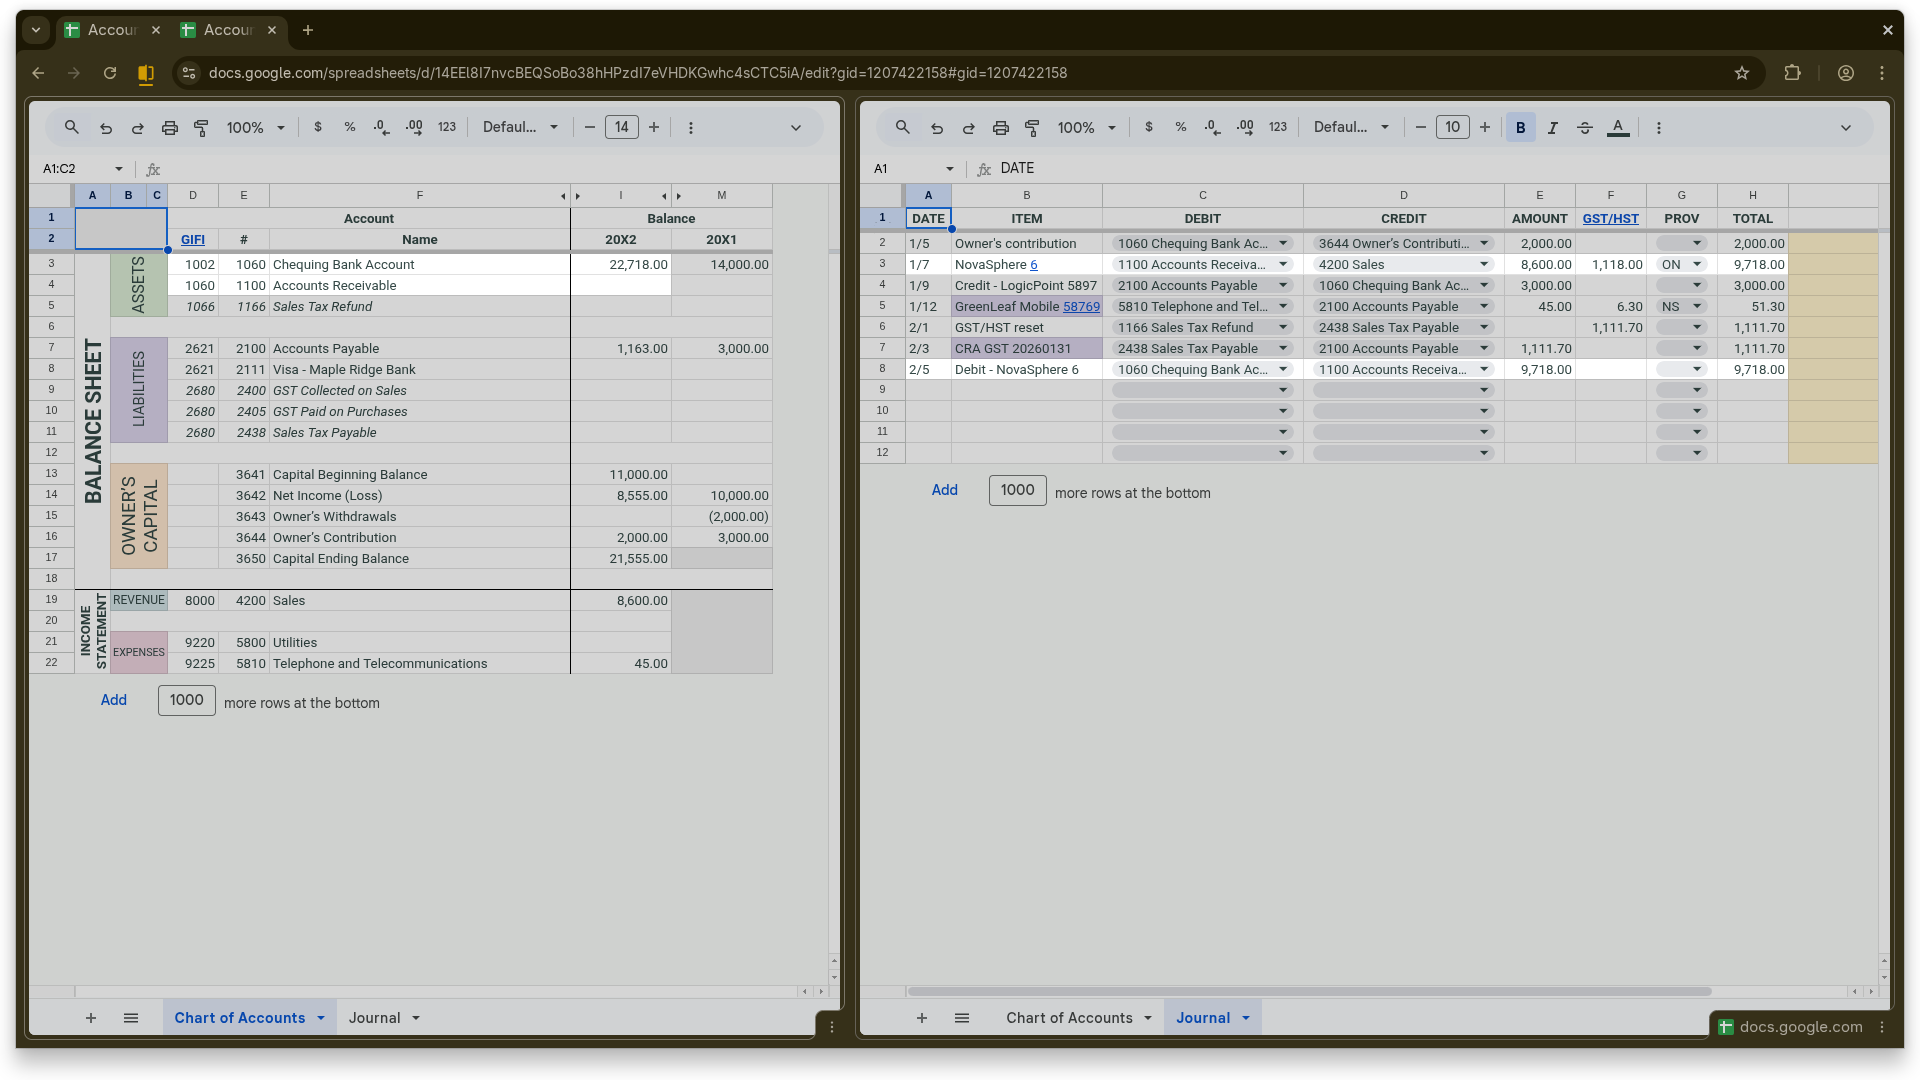Click the text color icon
The image size is (1920, 1080).
[1618, 128]
